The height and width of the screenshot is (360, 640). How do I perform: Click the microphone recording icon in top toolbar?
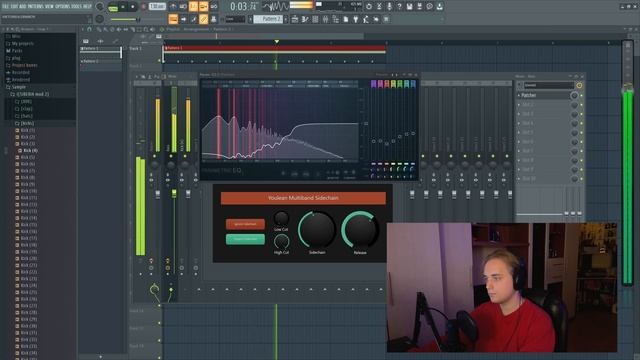coord(389,7)
